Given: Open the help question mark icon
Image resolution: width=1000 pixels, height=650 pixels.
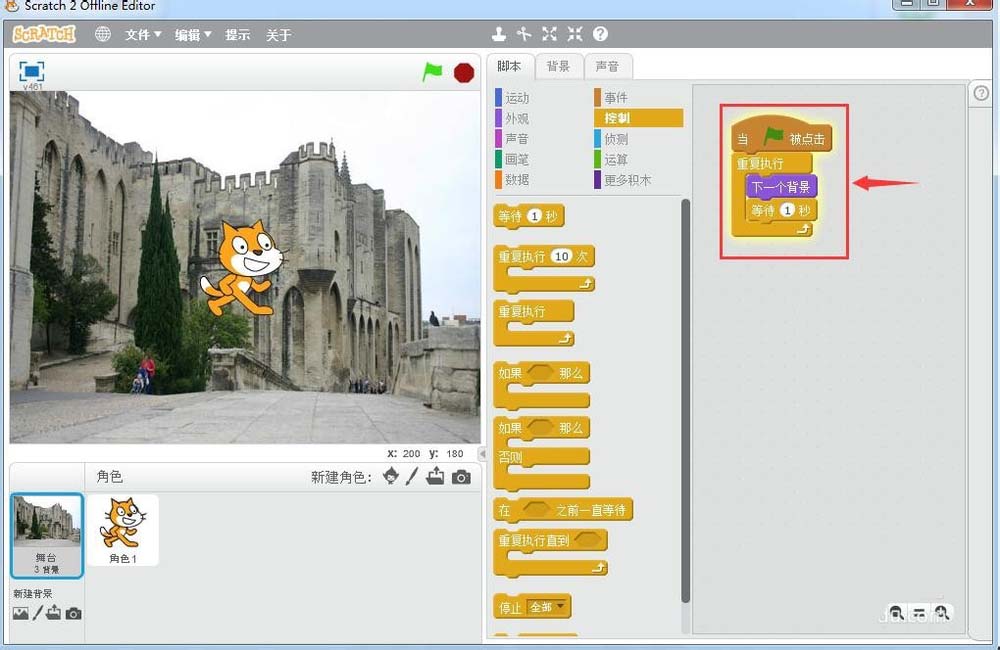Looking at the screenshot, I should (x=600, y=33).
